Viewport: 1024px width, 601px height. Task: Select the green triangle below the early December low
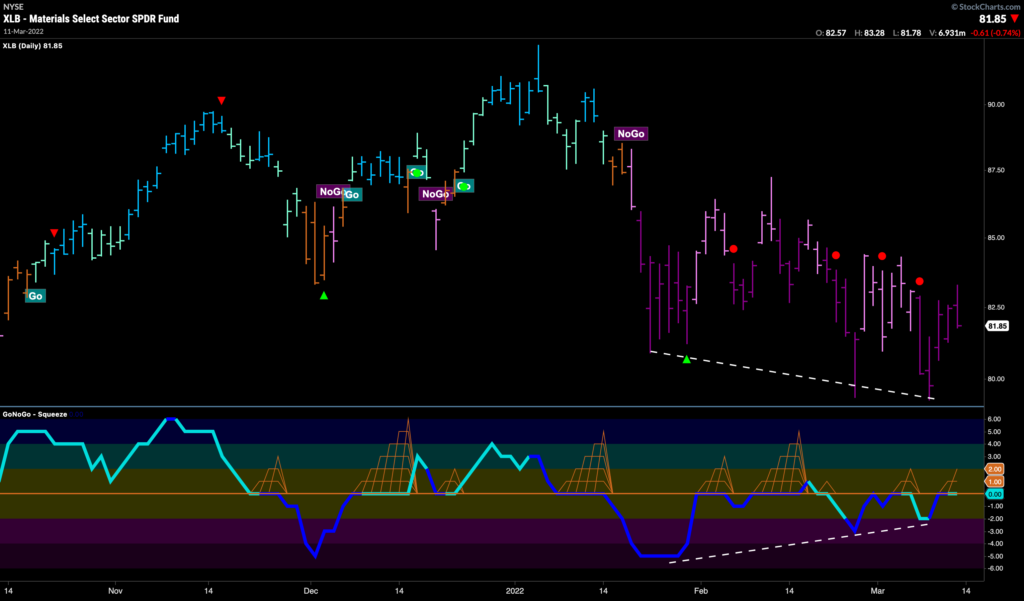[x=324, y=296]
